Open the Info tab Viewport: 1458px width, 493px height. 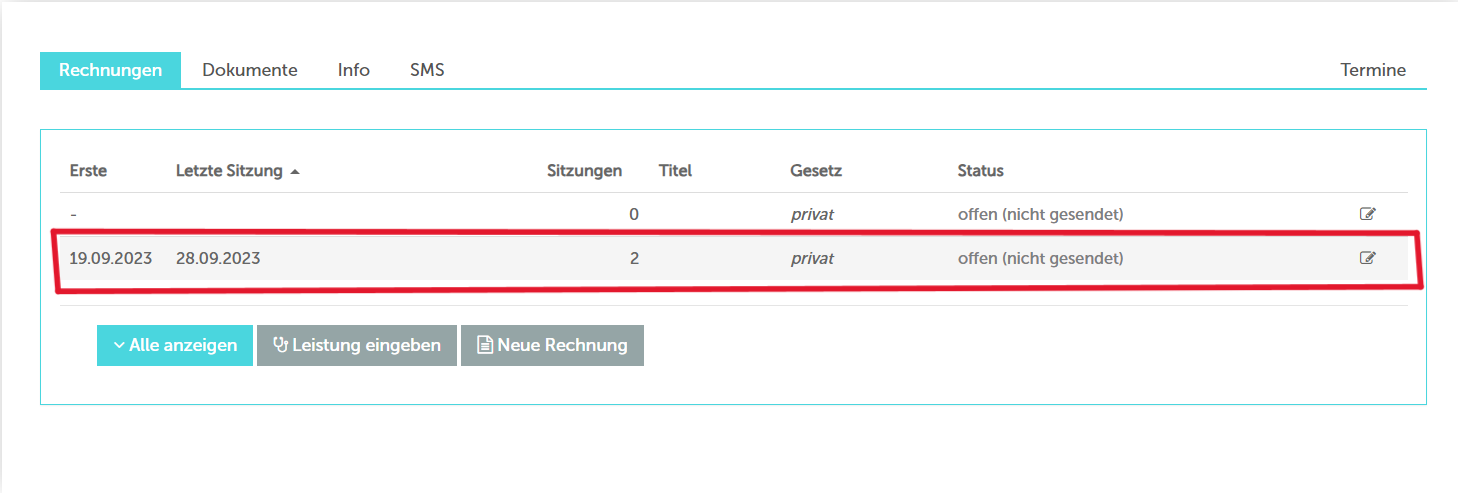[354, 70]
